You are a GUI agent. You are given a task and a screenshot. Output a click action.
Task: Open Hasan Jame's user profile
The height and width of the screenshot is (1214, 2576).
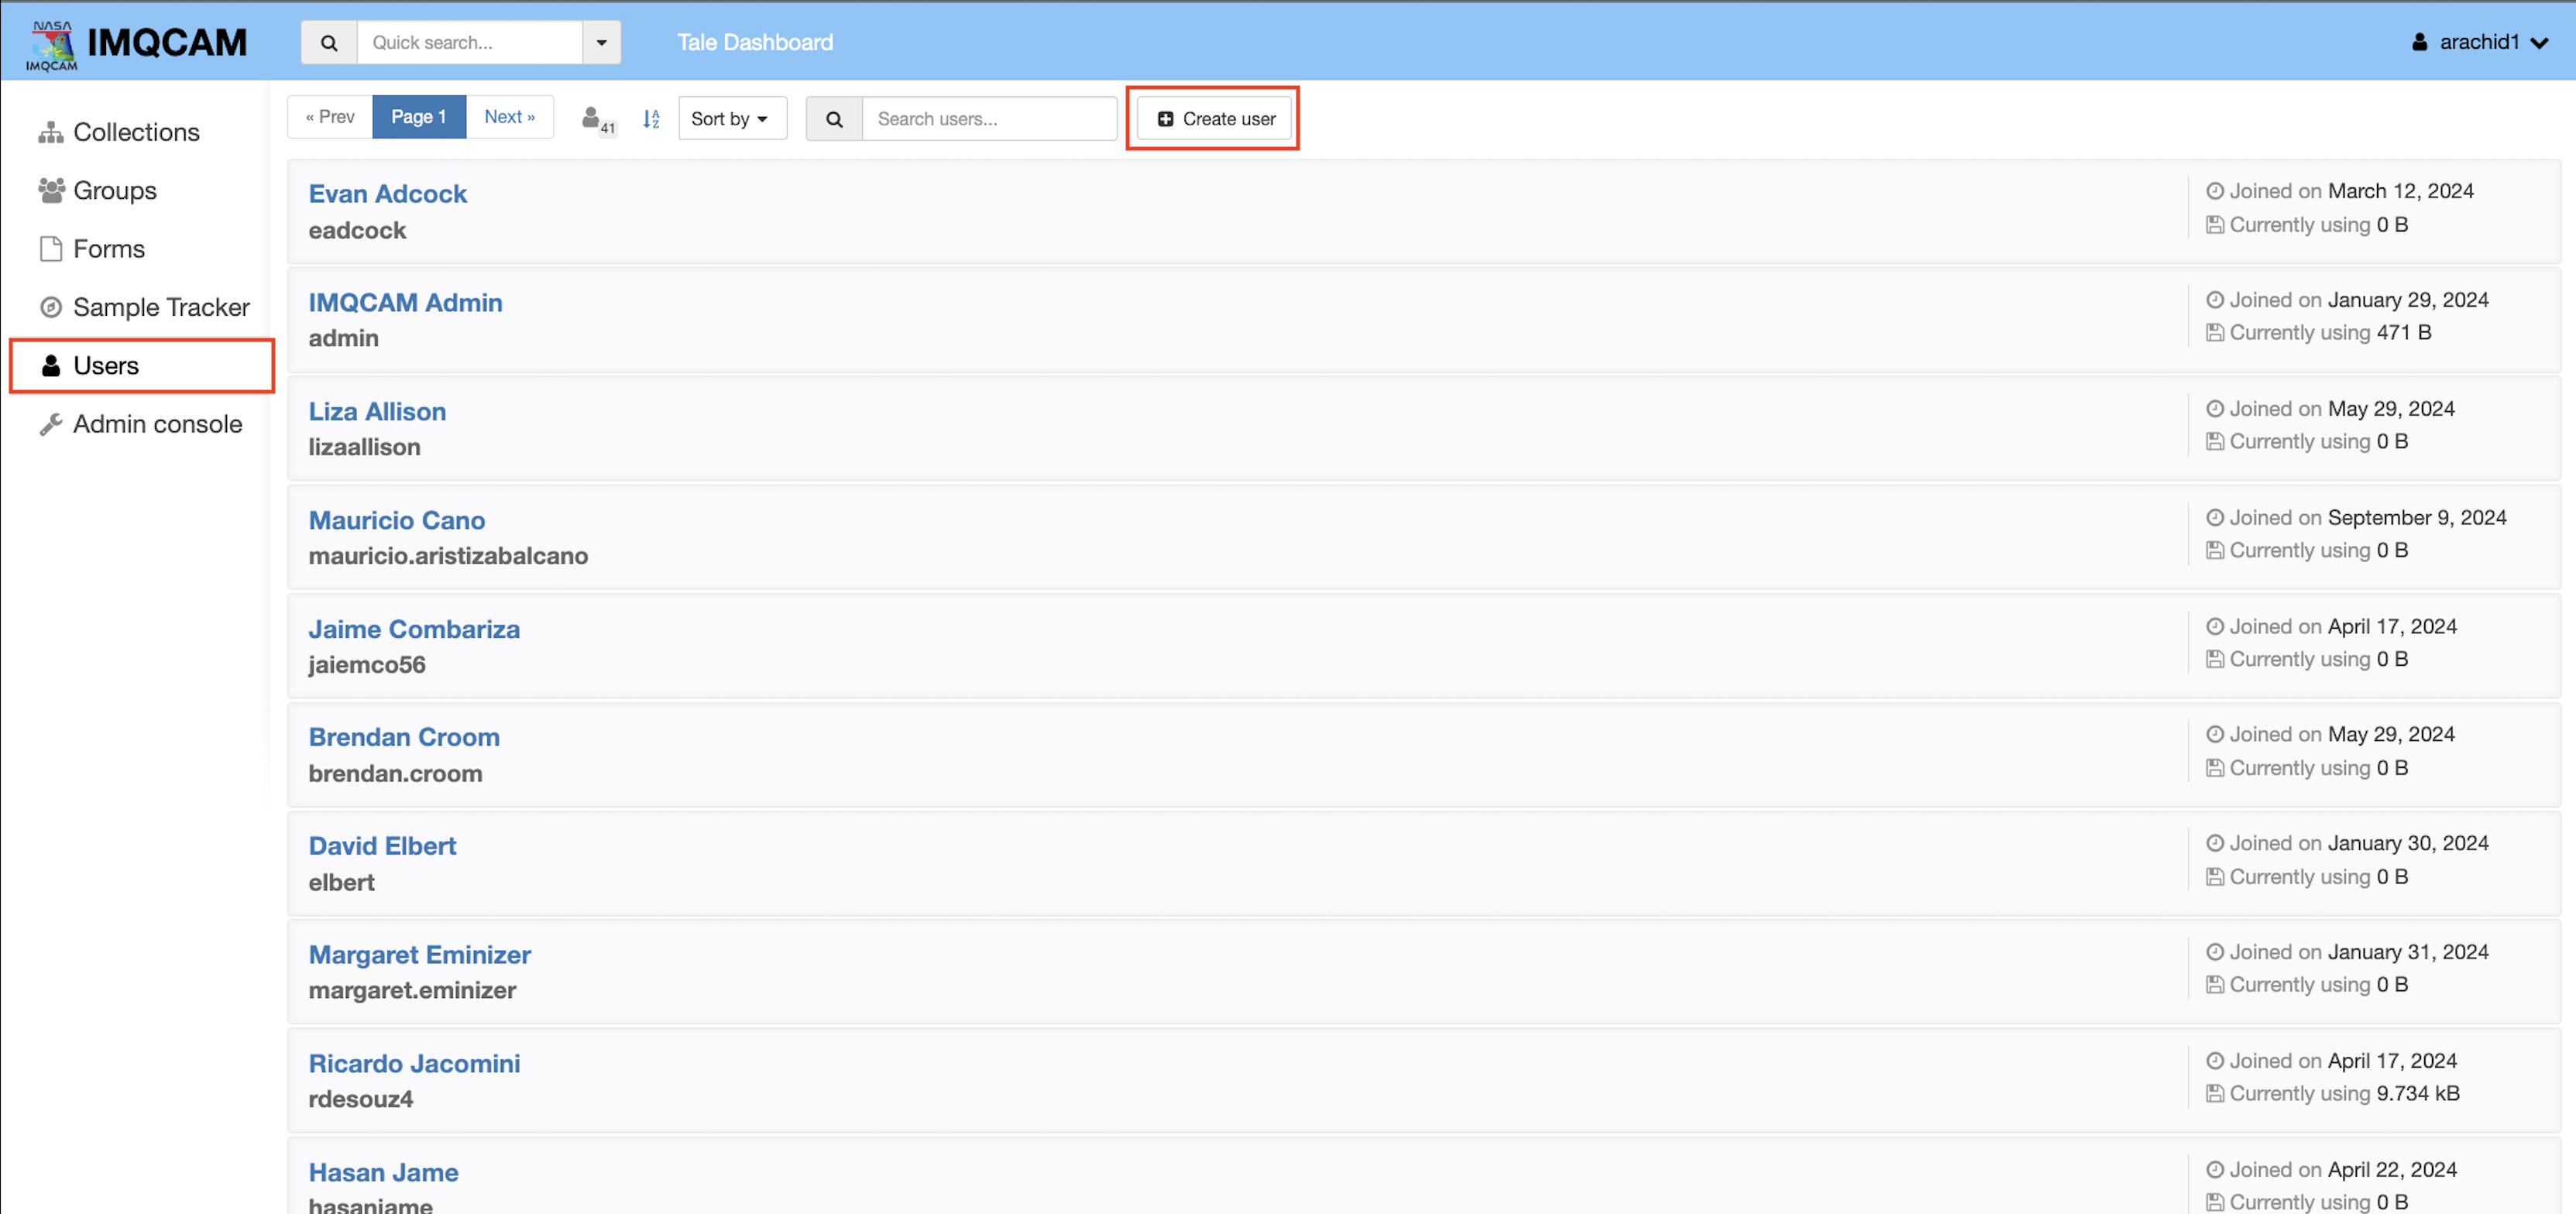click(x=383, y=1172)
